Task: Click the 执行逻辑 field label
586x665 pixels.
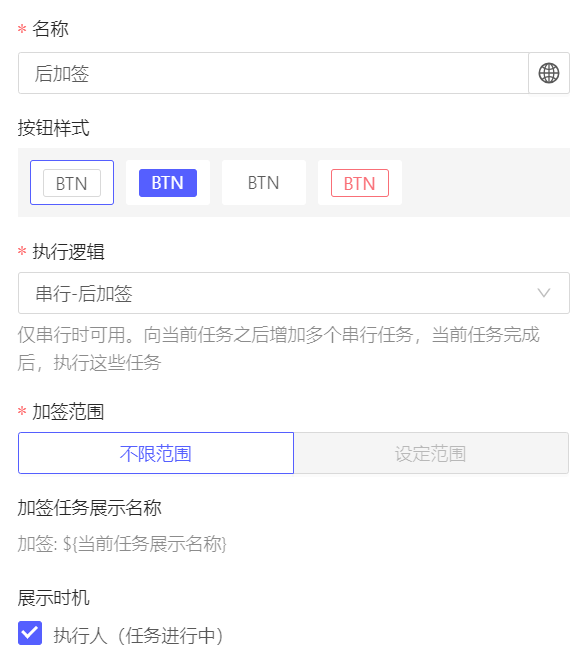Action: coord(68,252)
